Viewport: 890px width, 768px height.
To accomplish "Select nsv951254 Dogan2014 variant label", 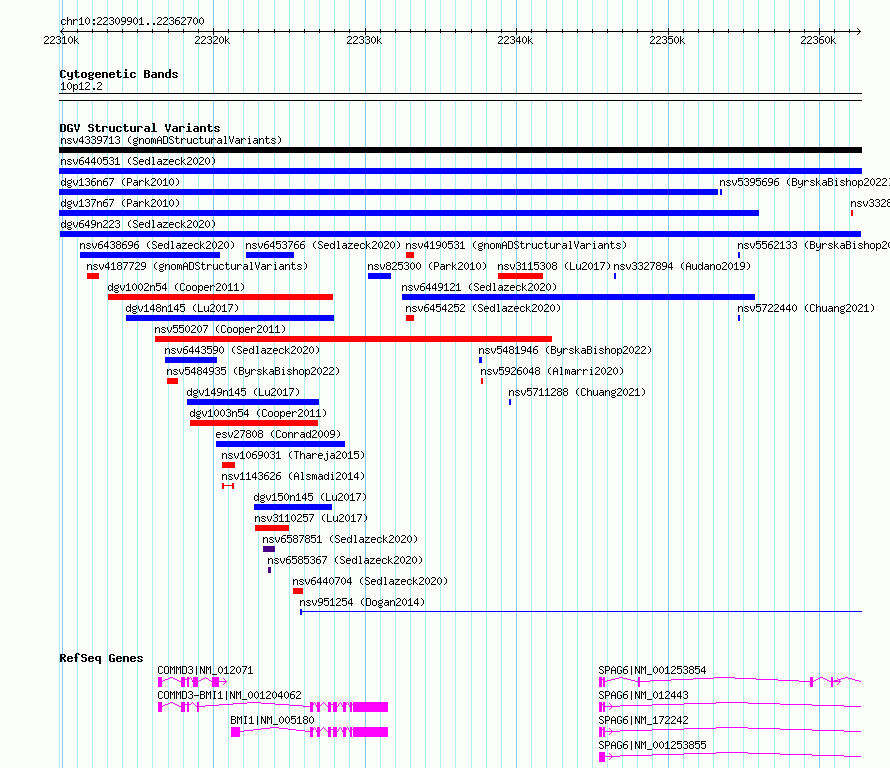I will click(362, 602).
